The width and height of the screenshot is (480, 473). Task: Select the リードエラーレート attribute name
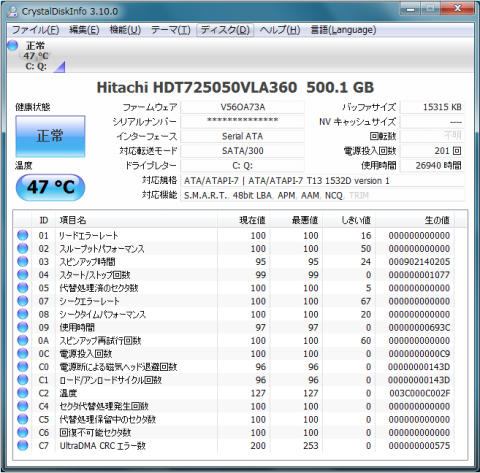88,236
